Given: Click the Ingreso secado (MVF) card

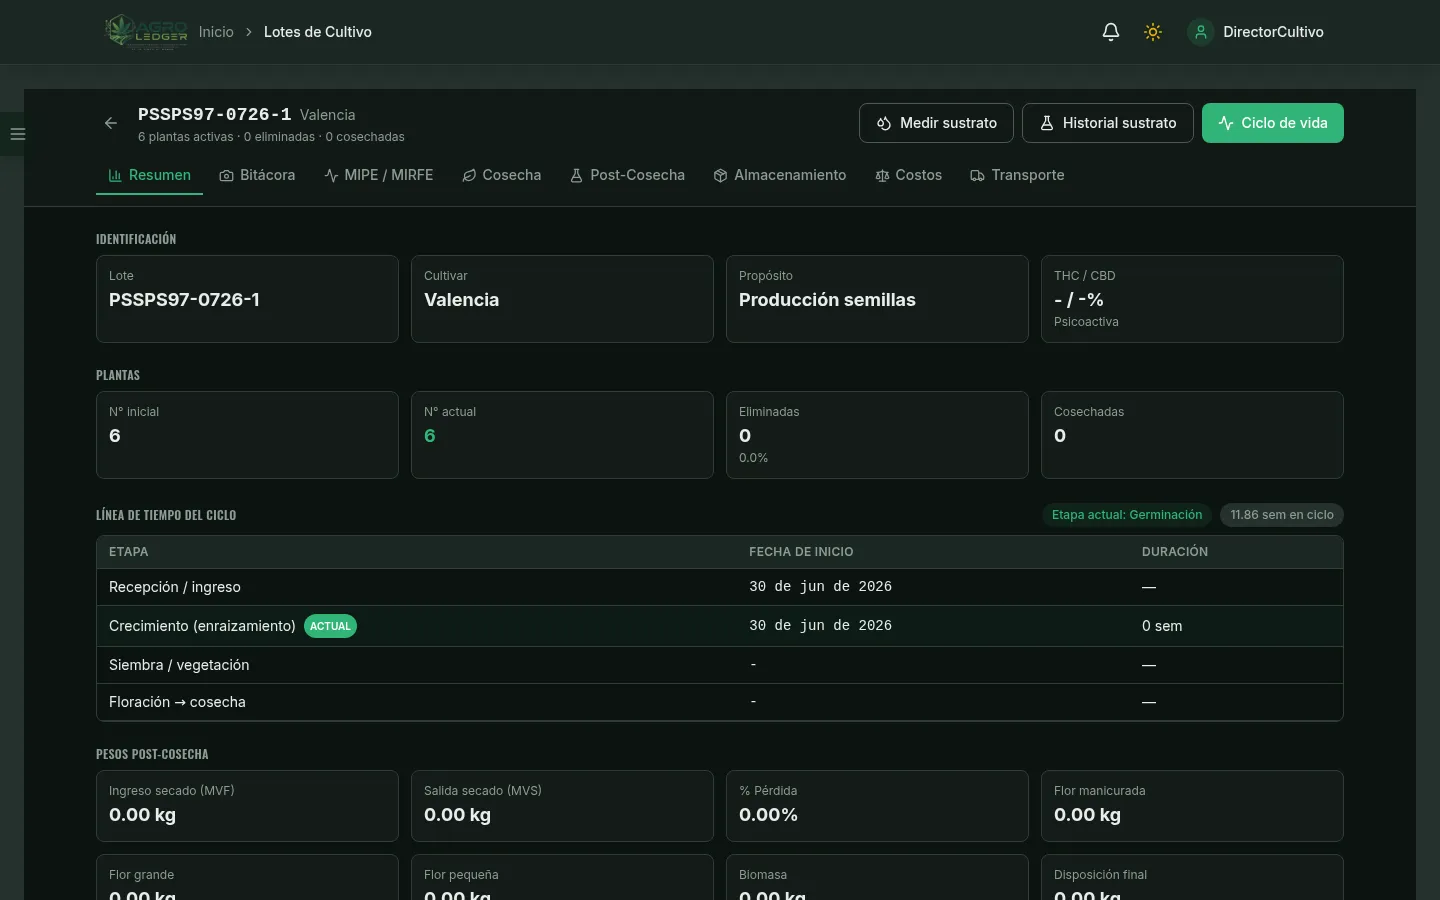Looking at the screenshot, I should click(x=247, y=806).
